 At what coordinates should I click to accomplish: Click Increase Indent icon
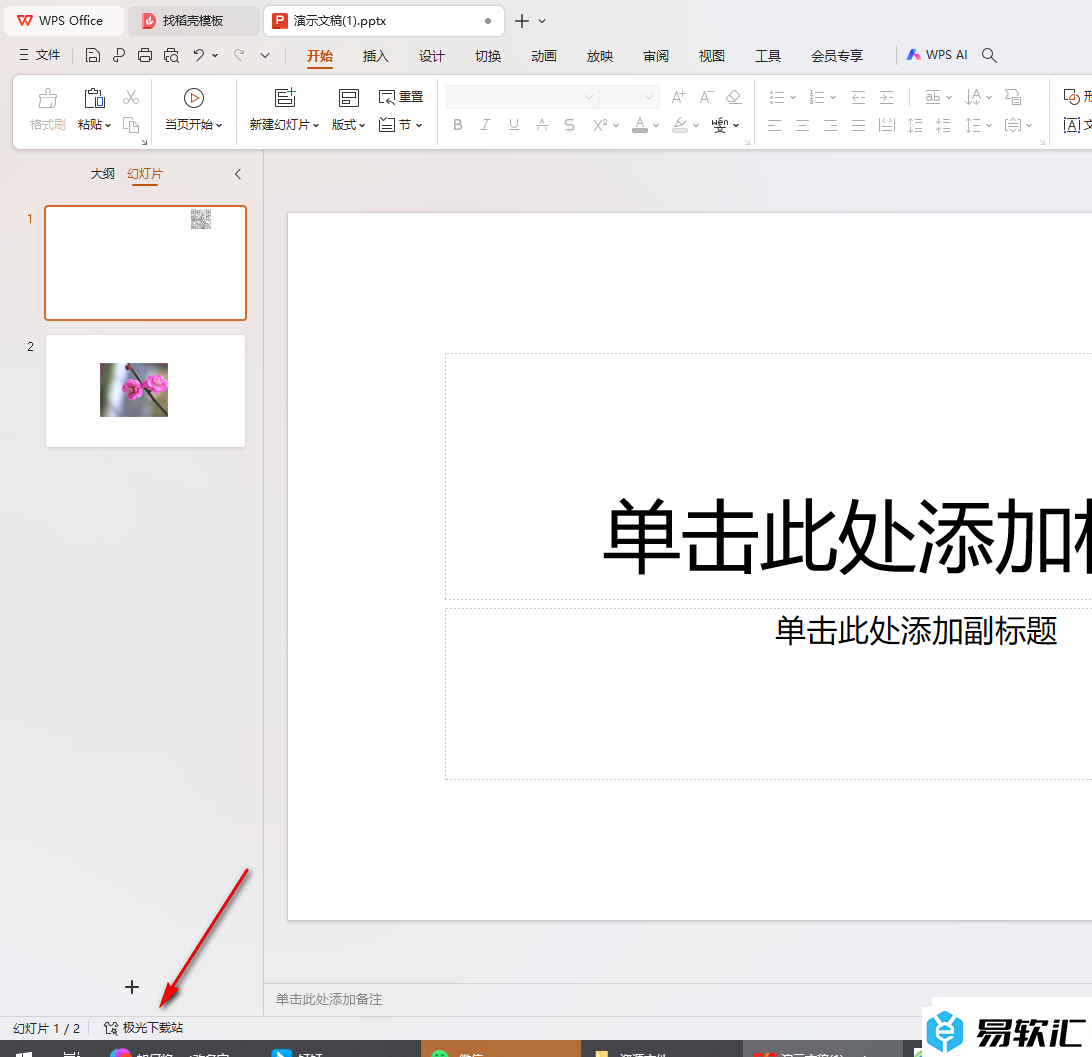click(x=886, y=97)
